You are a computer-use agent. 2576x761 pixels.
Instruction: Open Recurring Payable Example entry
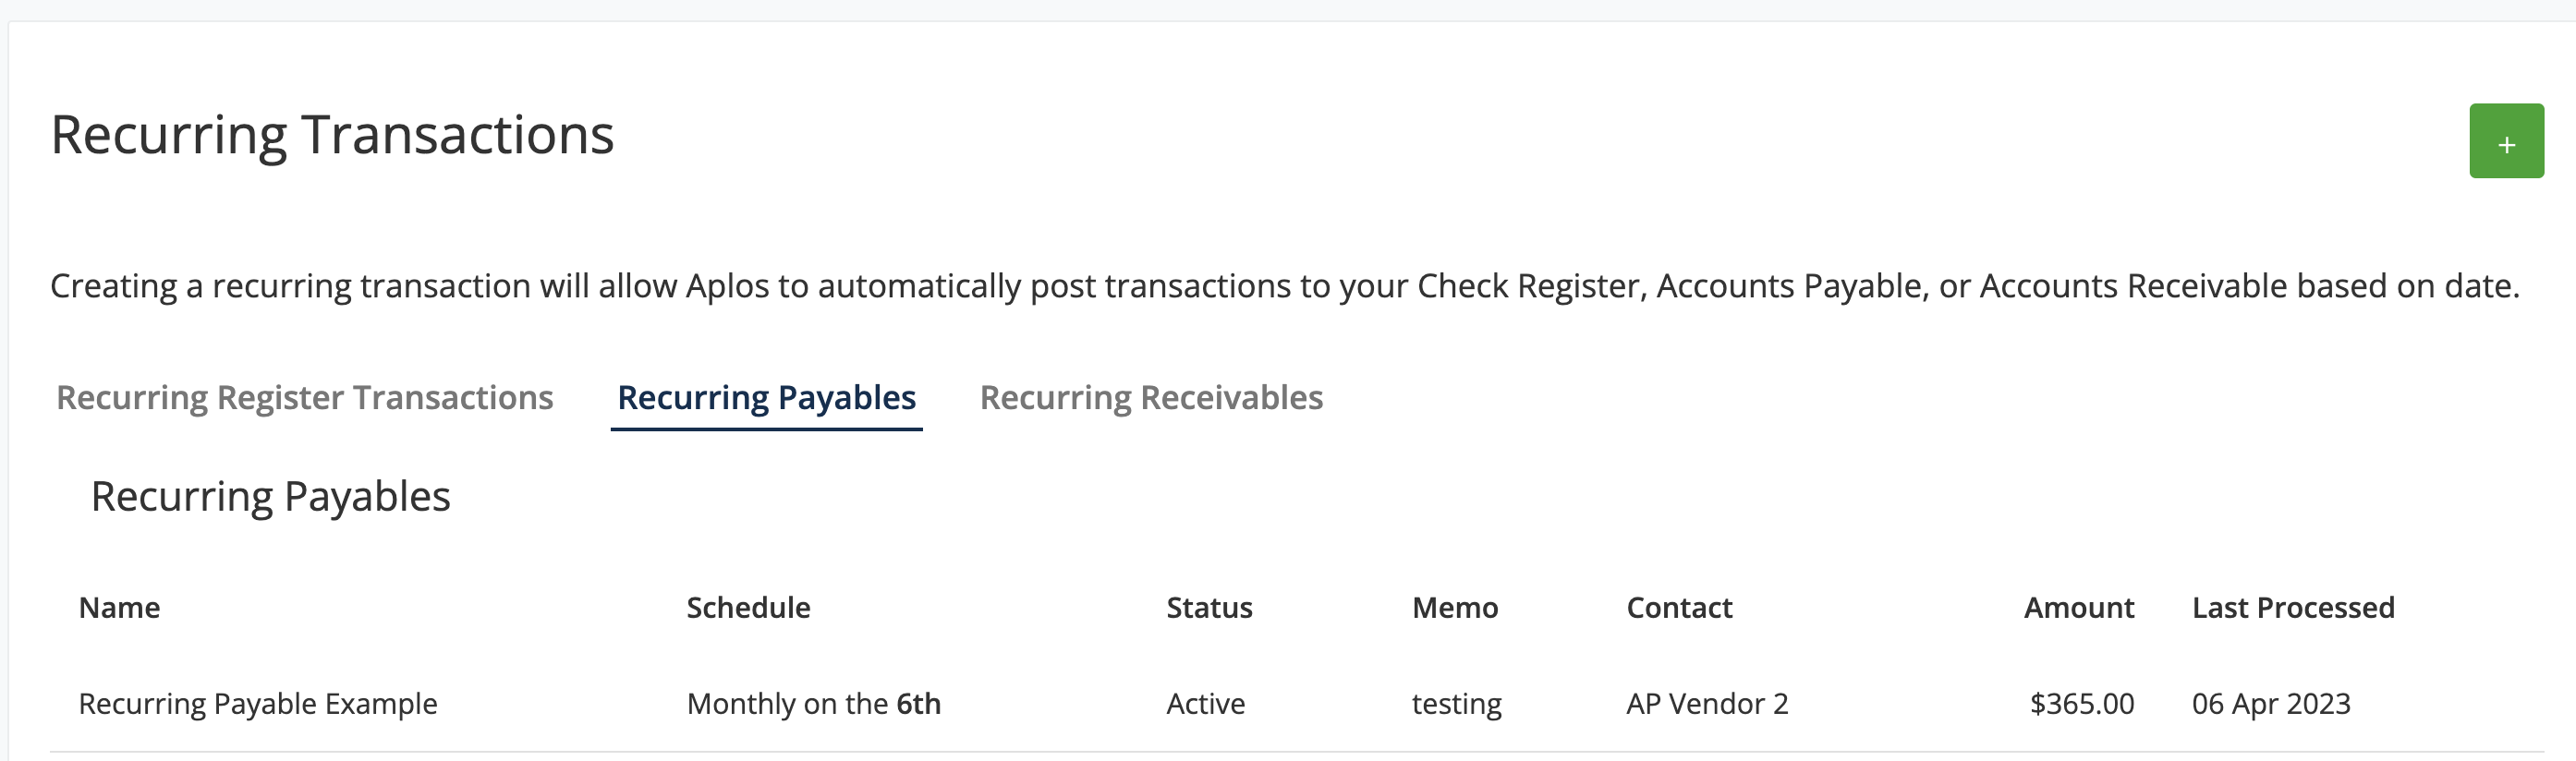[x=258, y=704]
